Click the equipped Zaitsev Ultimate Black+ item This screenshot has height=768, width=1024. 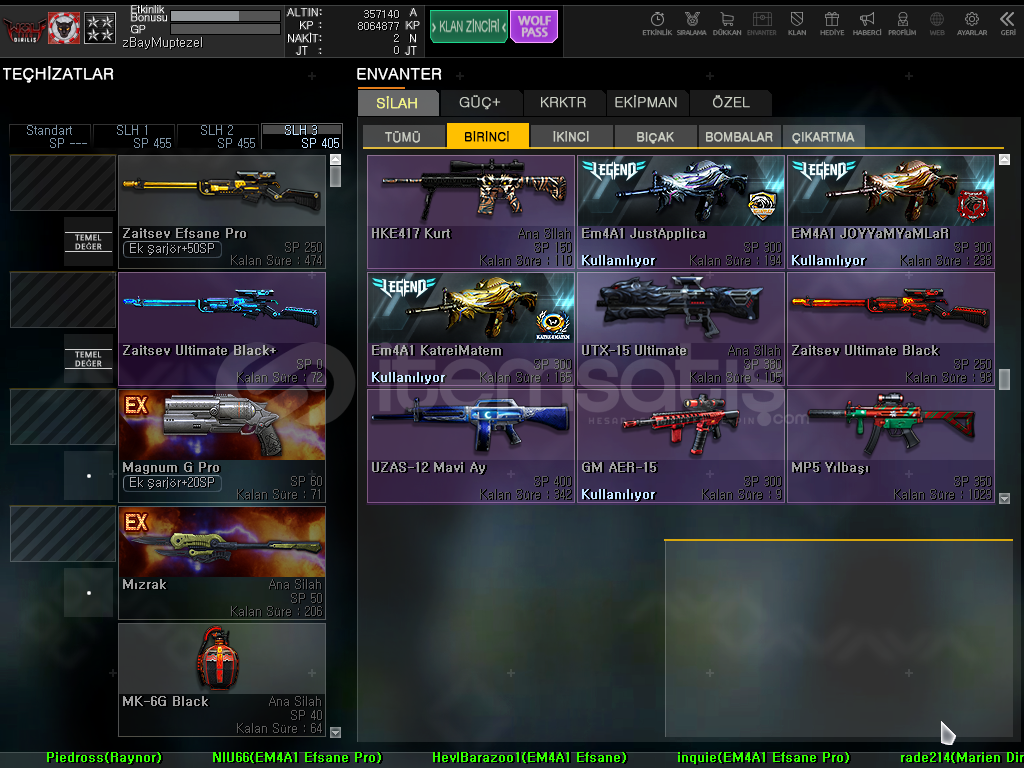(x=222, y=329)
